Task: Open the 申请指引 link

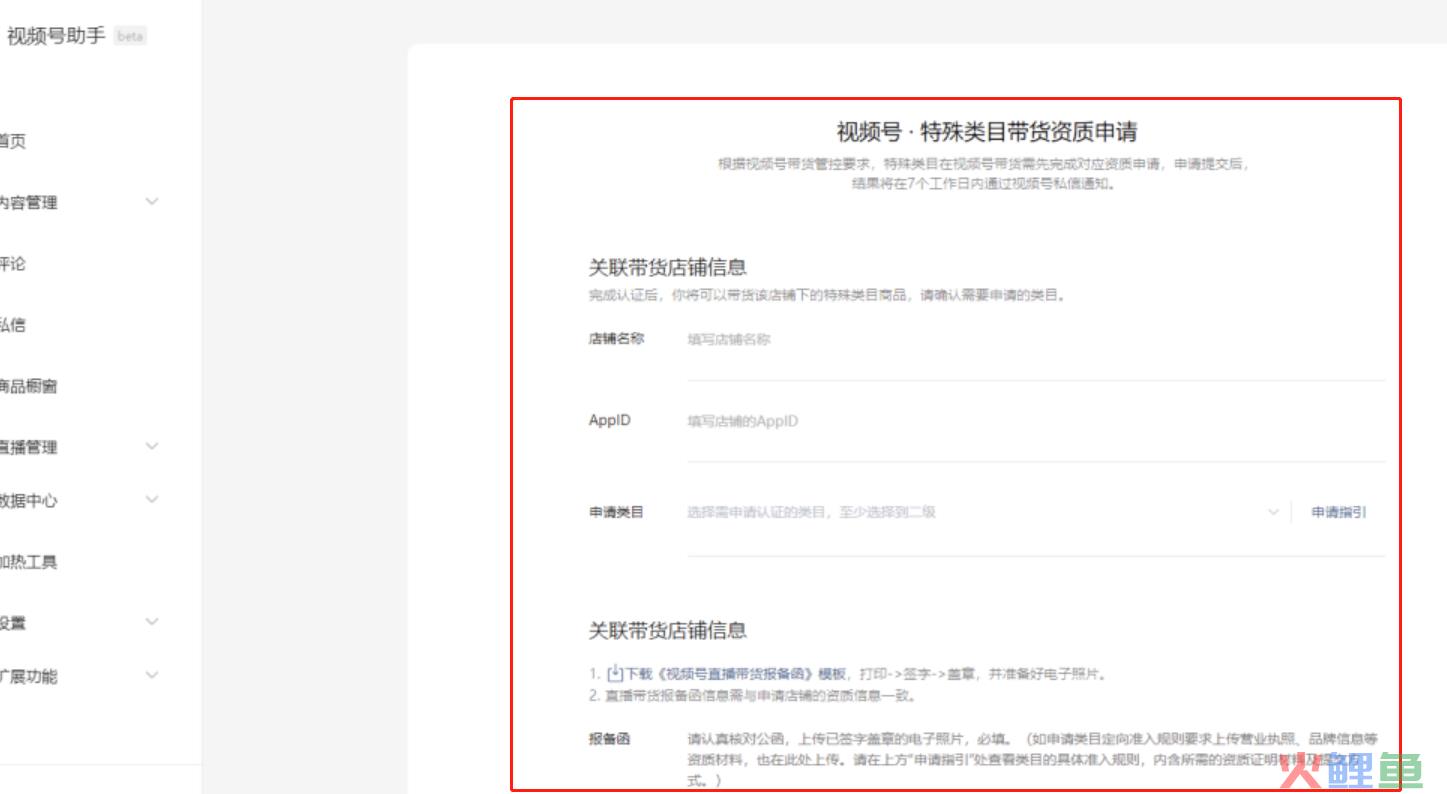Action: (x=1338, y=512)
